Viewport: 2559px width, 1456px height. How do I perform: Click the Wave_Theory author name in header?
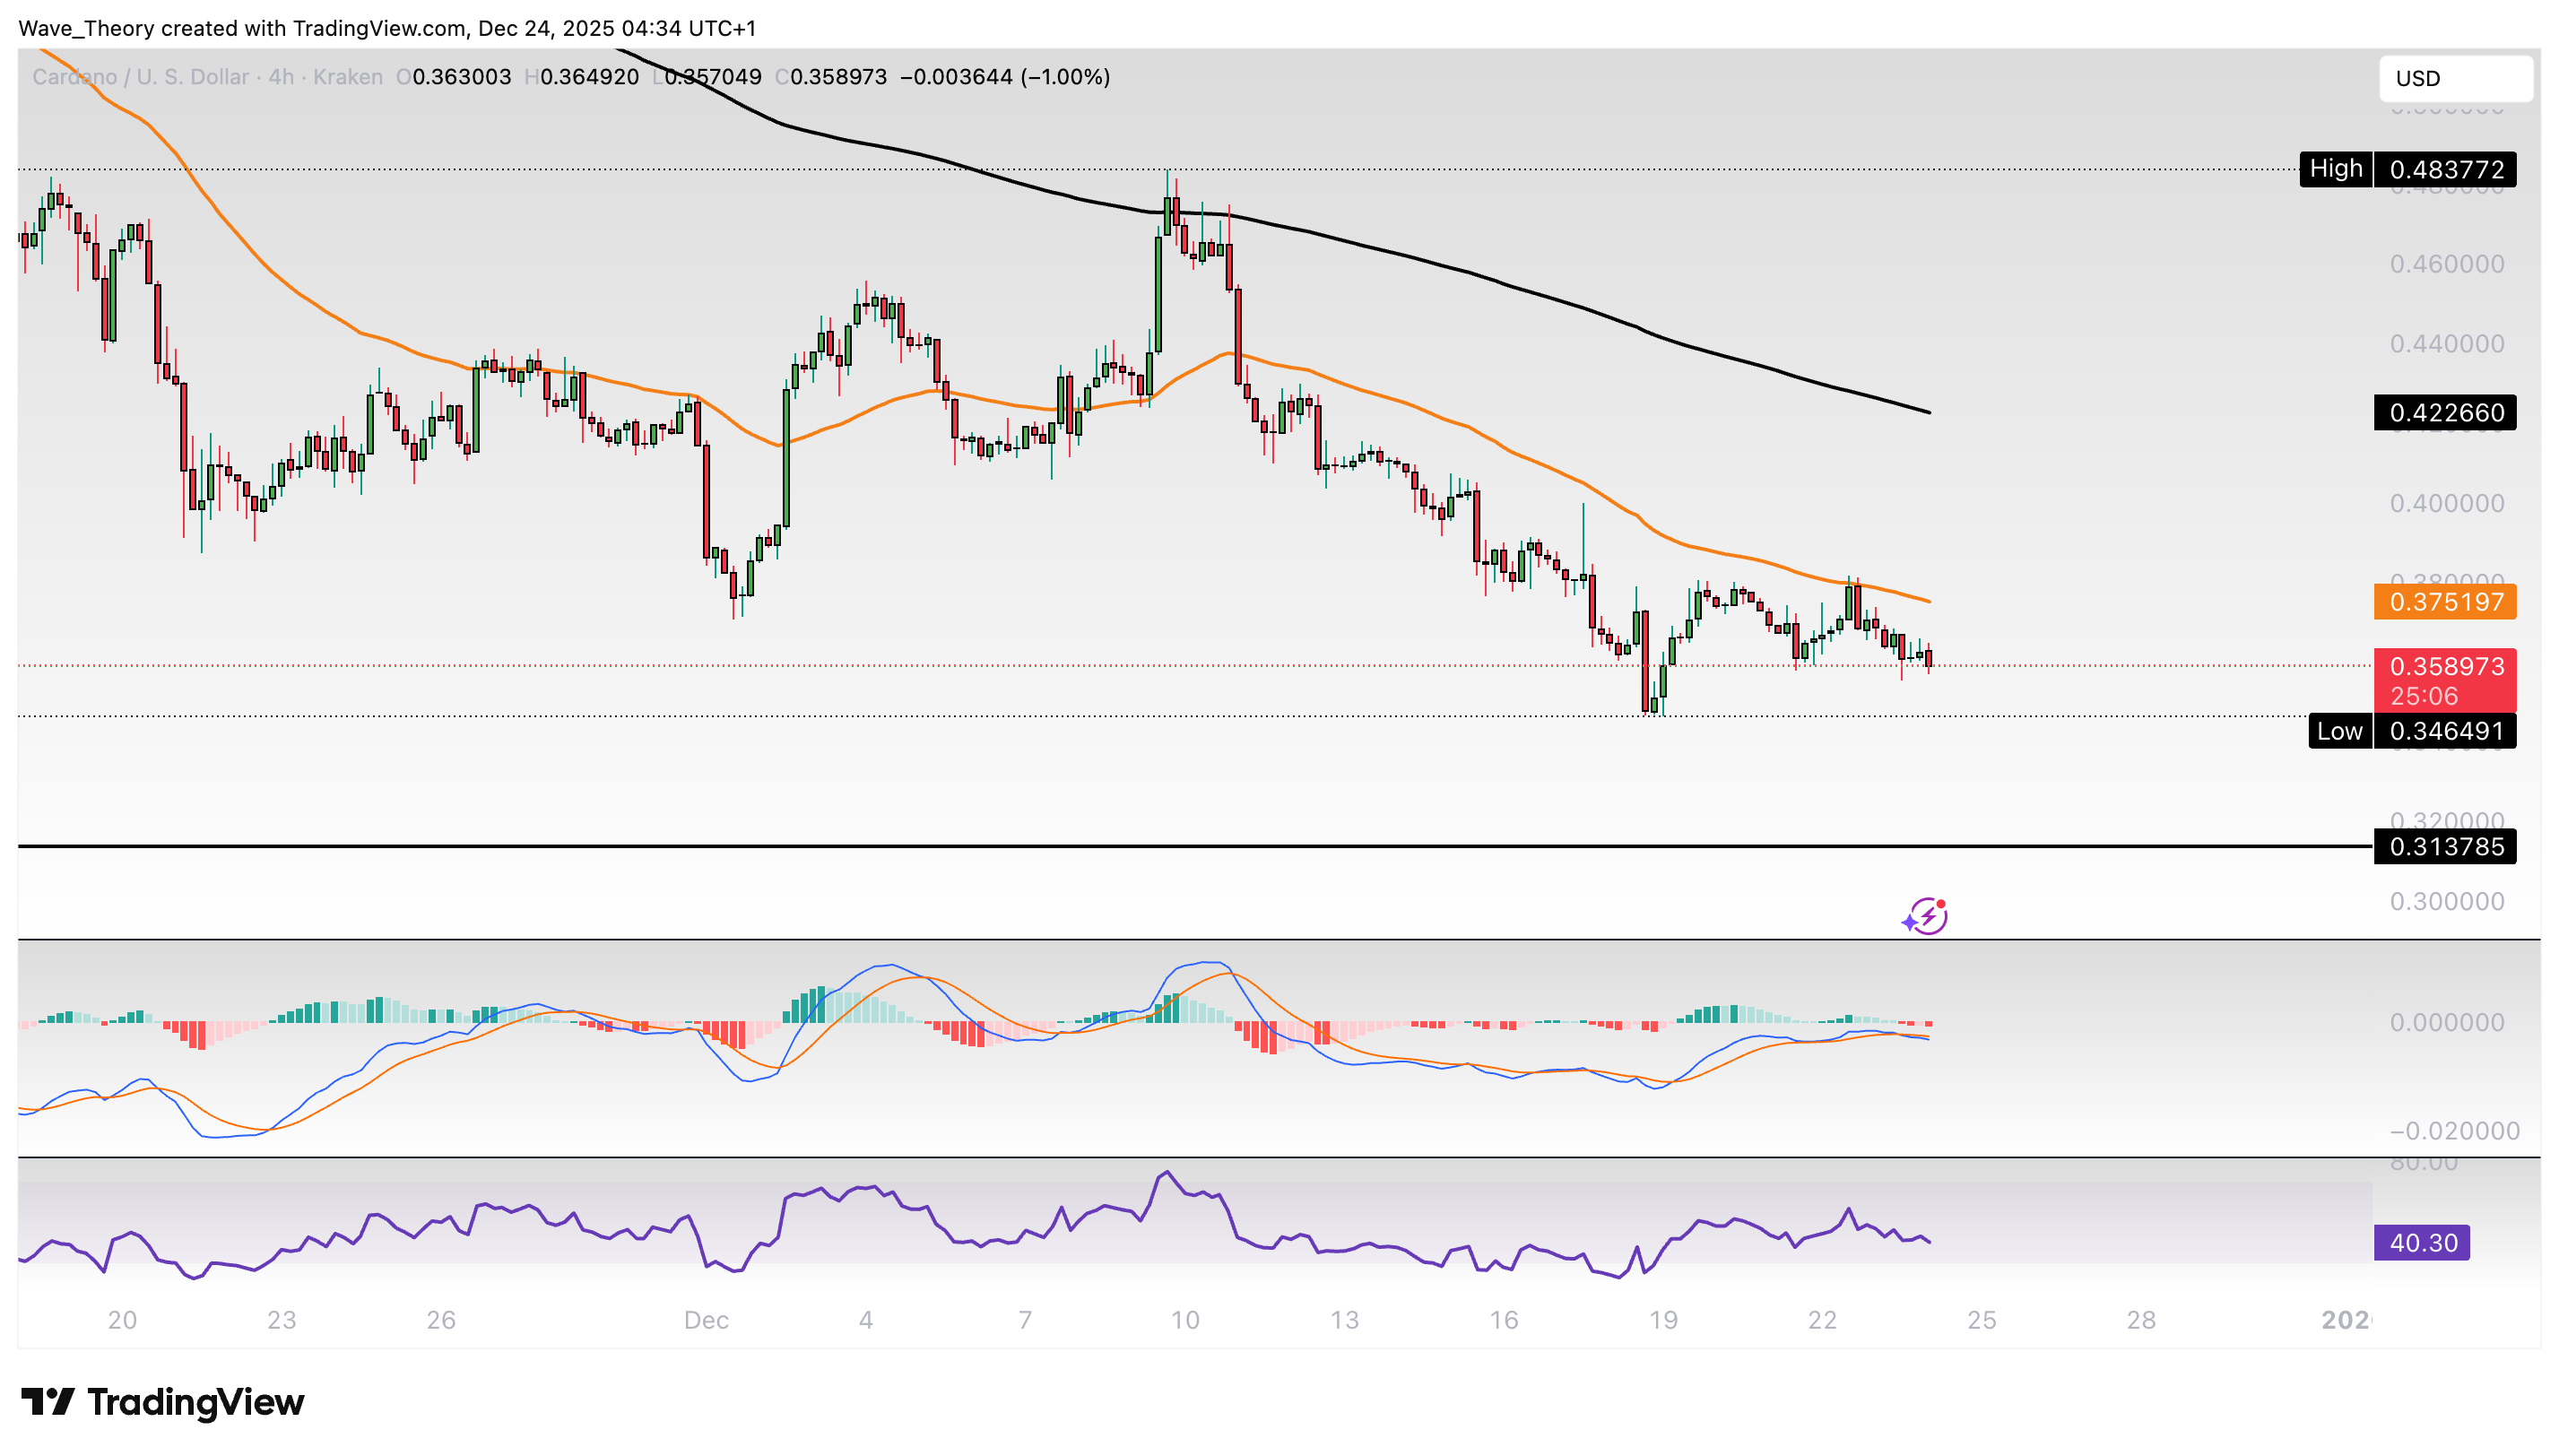pos(87,28)
